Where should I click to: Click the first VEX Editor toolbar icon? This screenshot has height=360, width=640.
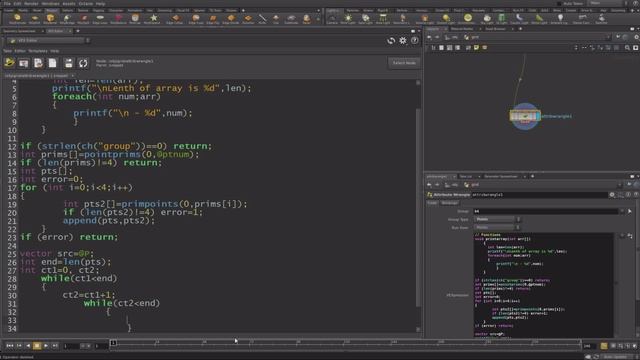click(9, 63)
